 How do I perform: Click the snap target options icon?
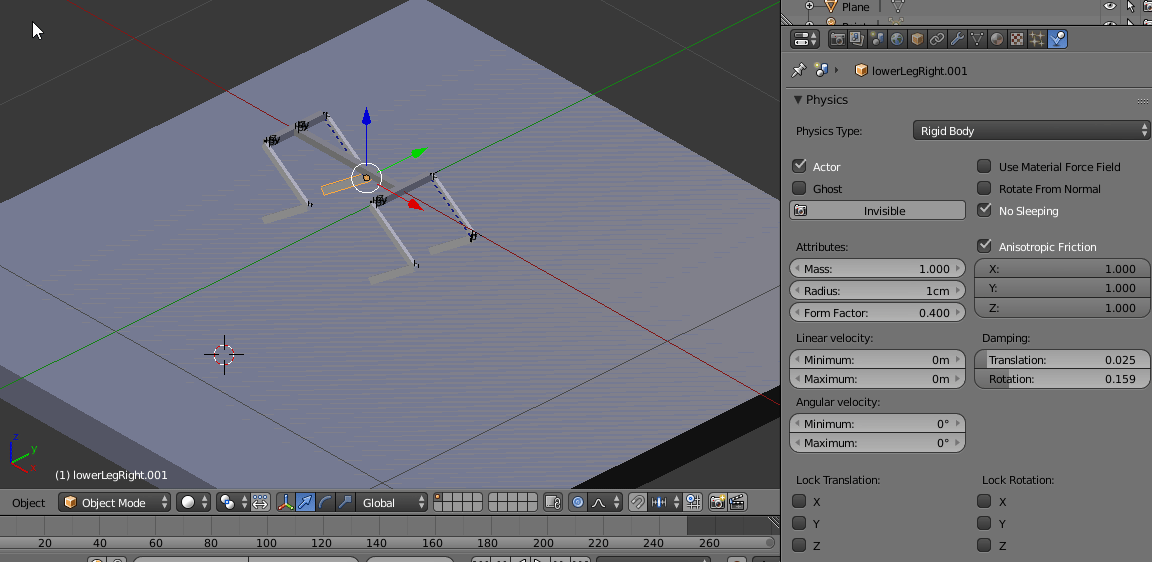[693, 502]
